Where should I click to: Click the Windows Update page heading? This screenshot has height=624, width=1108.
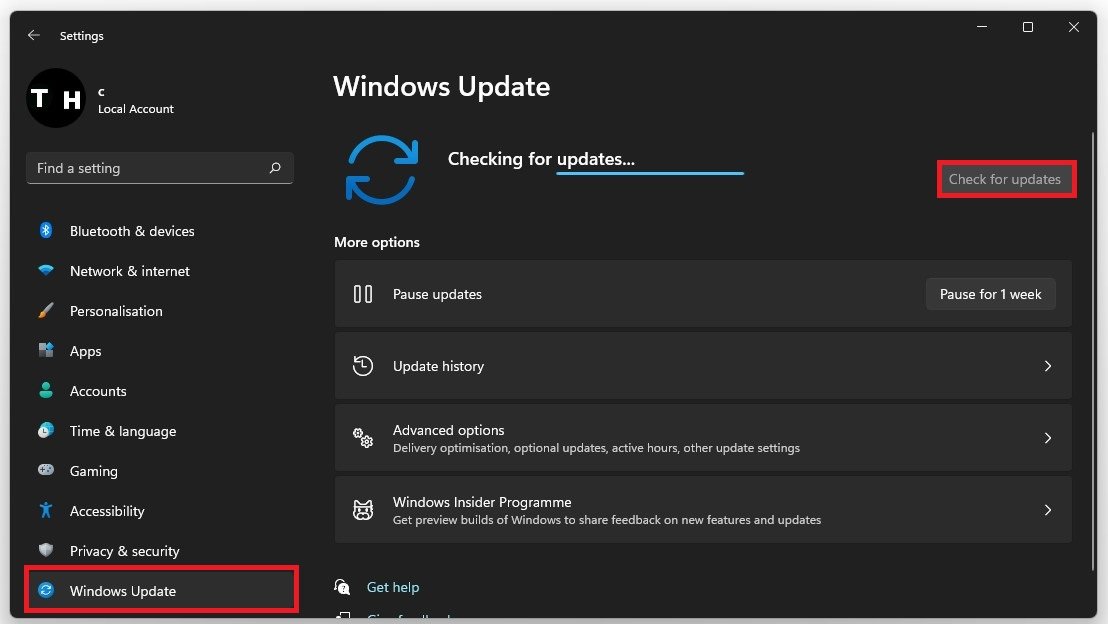point(442,86)
